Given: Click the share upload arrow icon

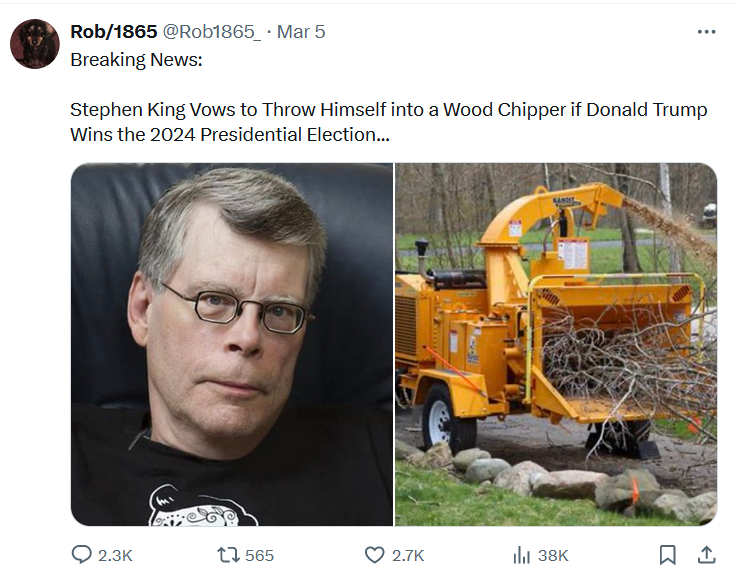Looking at the screenshot, I should pyautogui.click(x=705, y=555).
